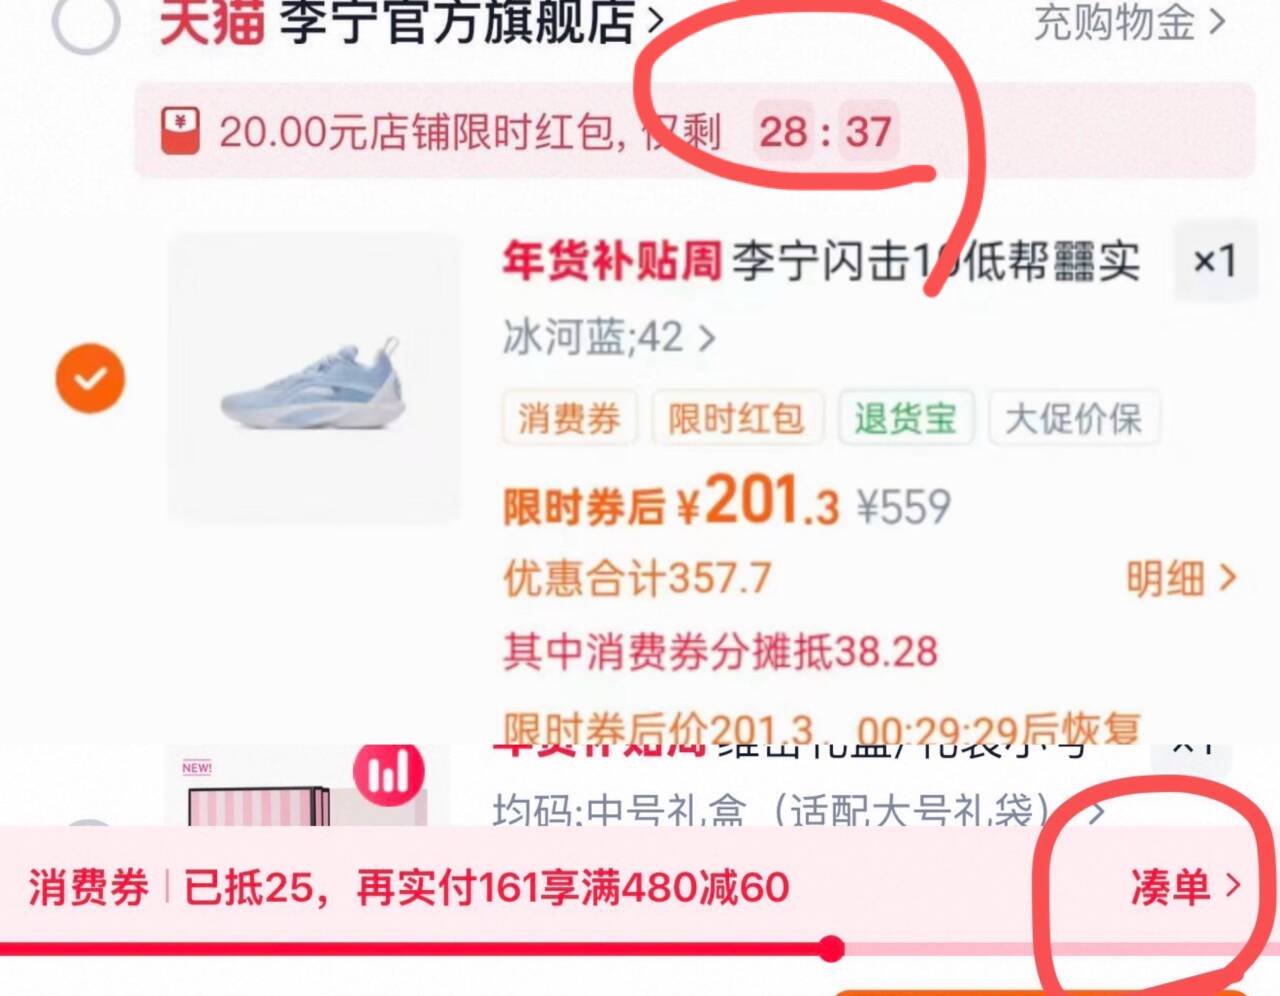Tap the pink chart badge icon
This screenshot has width=1280, height=996.
[390, 773]
